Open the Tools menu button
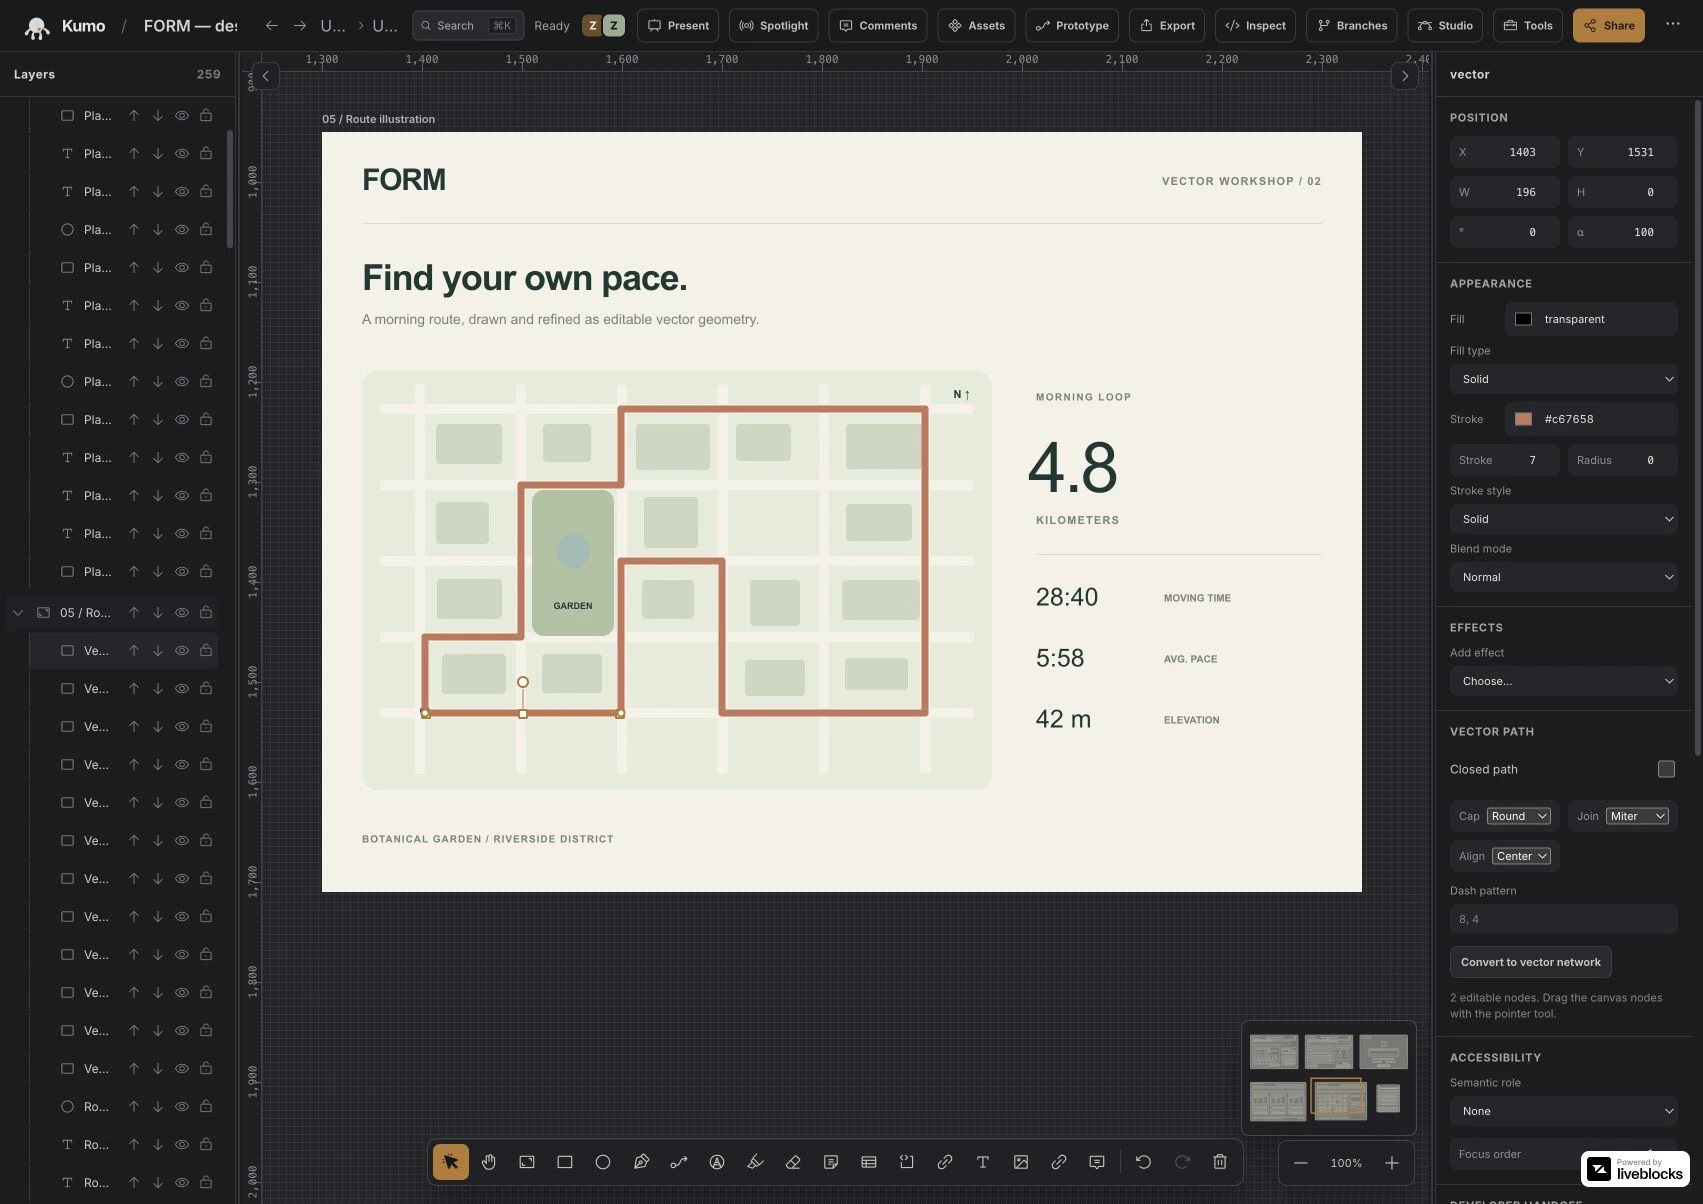The image size is (1703, 1204). click(x=1528, y=25)
